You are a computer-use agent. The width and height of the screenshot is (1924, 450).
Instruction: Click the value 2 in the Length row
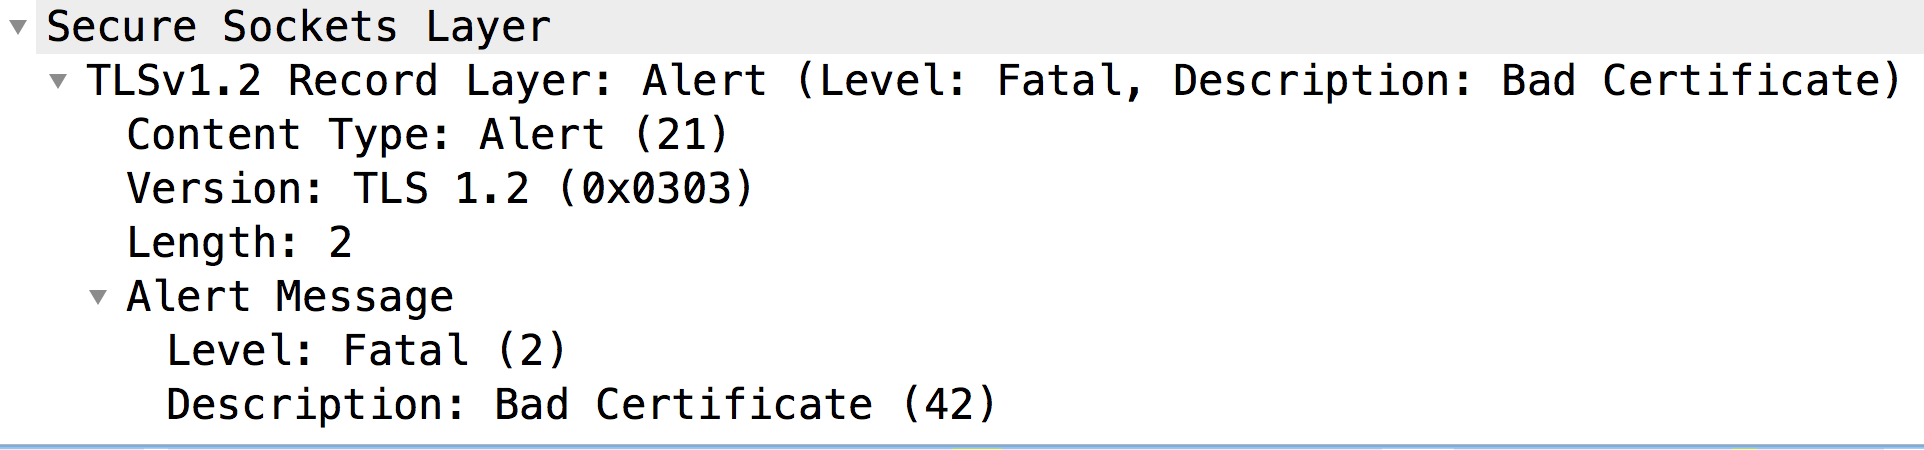coord(340,243)
